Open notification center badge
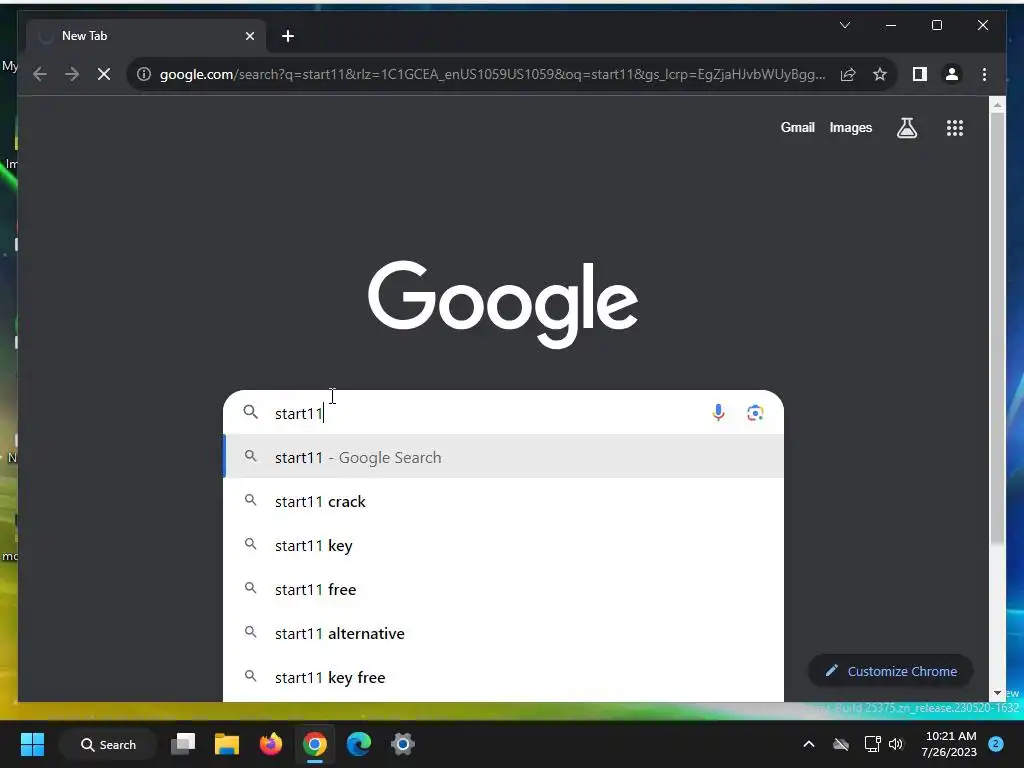The width and height of the screenshot is (1024, 768). pyautogui.click(x=996, y=744)
